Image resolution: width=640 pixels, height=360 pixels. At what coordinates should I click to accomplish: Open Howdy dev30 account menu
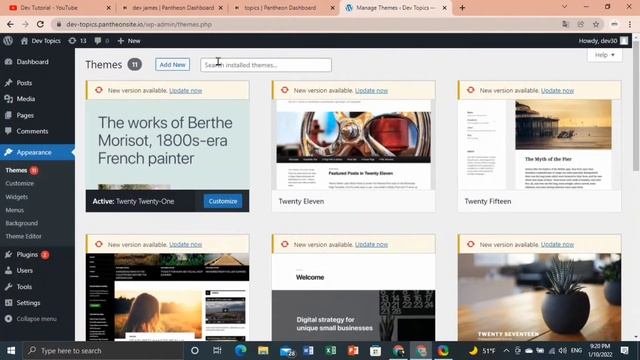point(603,41)
